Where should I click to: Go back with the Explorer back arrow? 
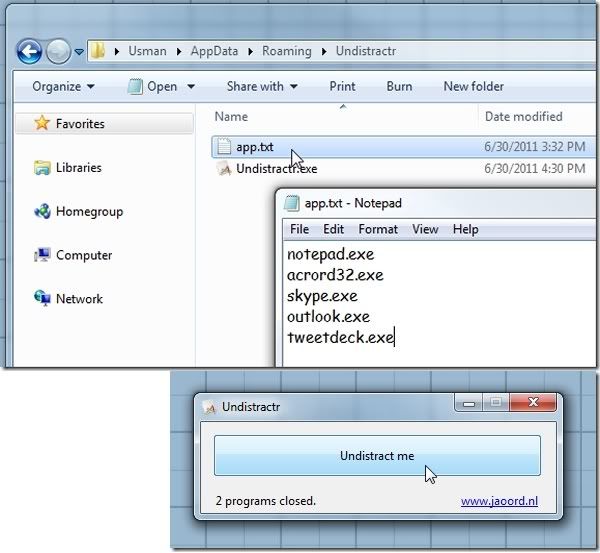point(29,51)
